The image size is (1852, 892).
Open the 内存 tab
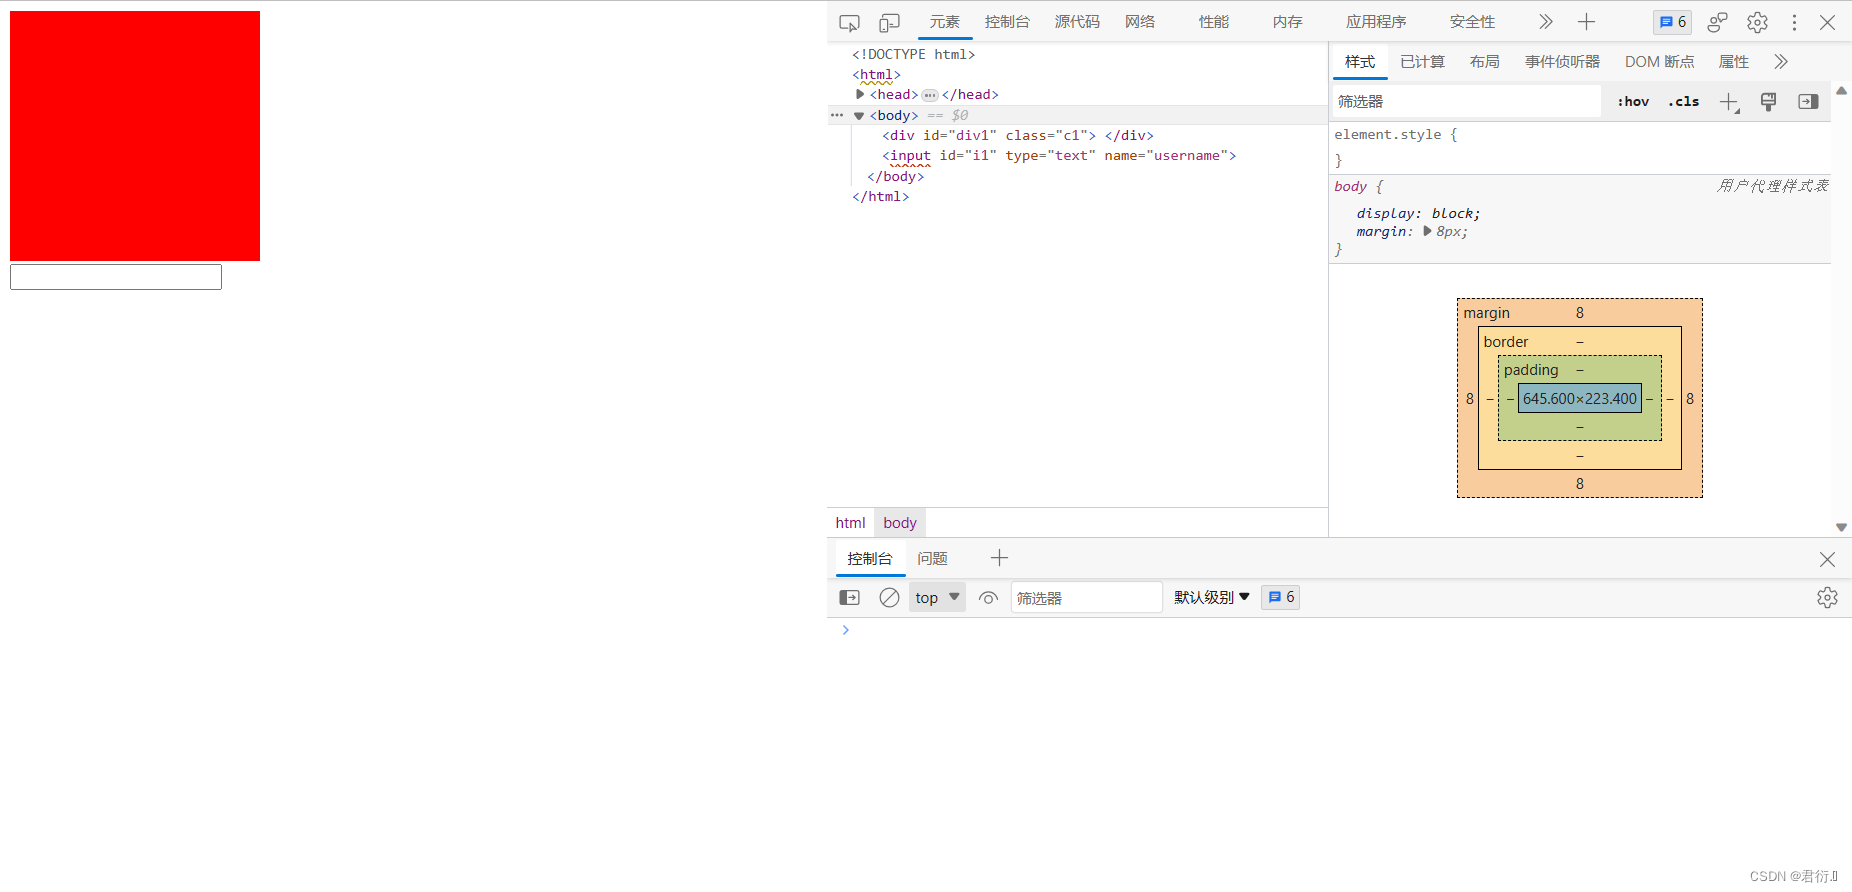pyautogui.click(x=1288, y=22)
